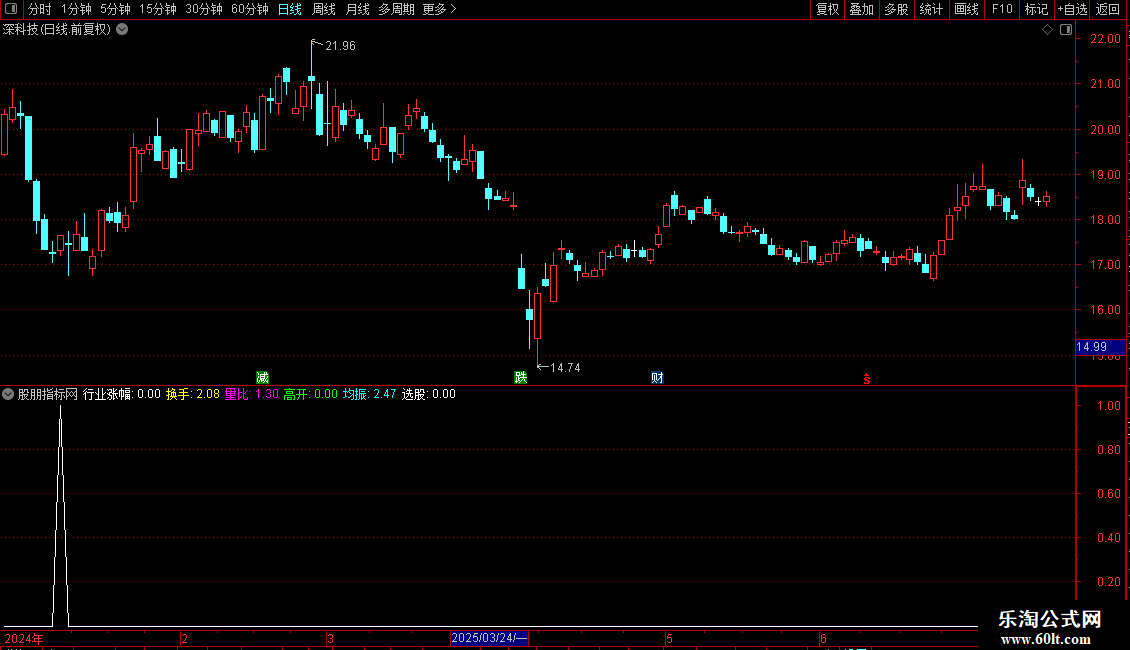Open the 统计 statistics tool
The width and height of the screenshot is (1130, 650).
(930, 9)
